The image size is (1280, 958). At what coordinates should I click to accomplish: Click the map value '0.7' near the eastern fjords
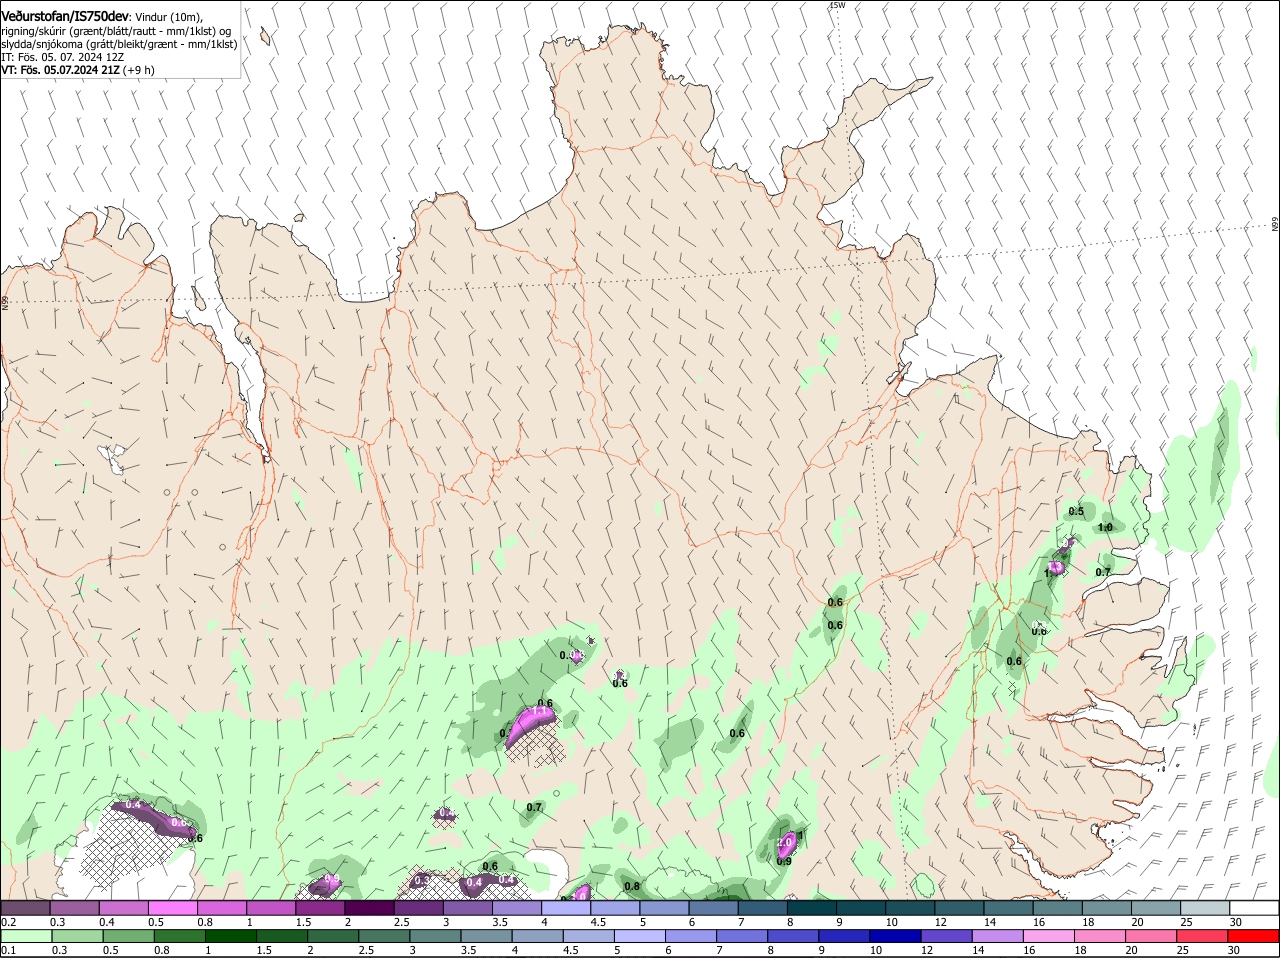(x=1103, y=572)
